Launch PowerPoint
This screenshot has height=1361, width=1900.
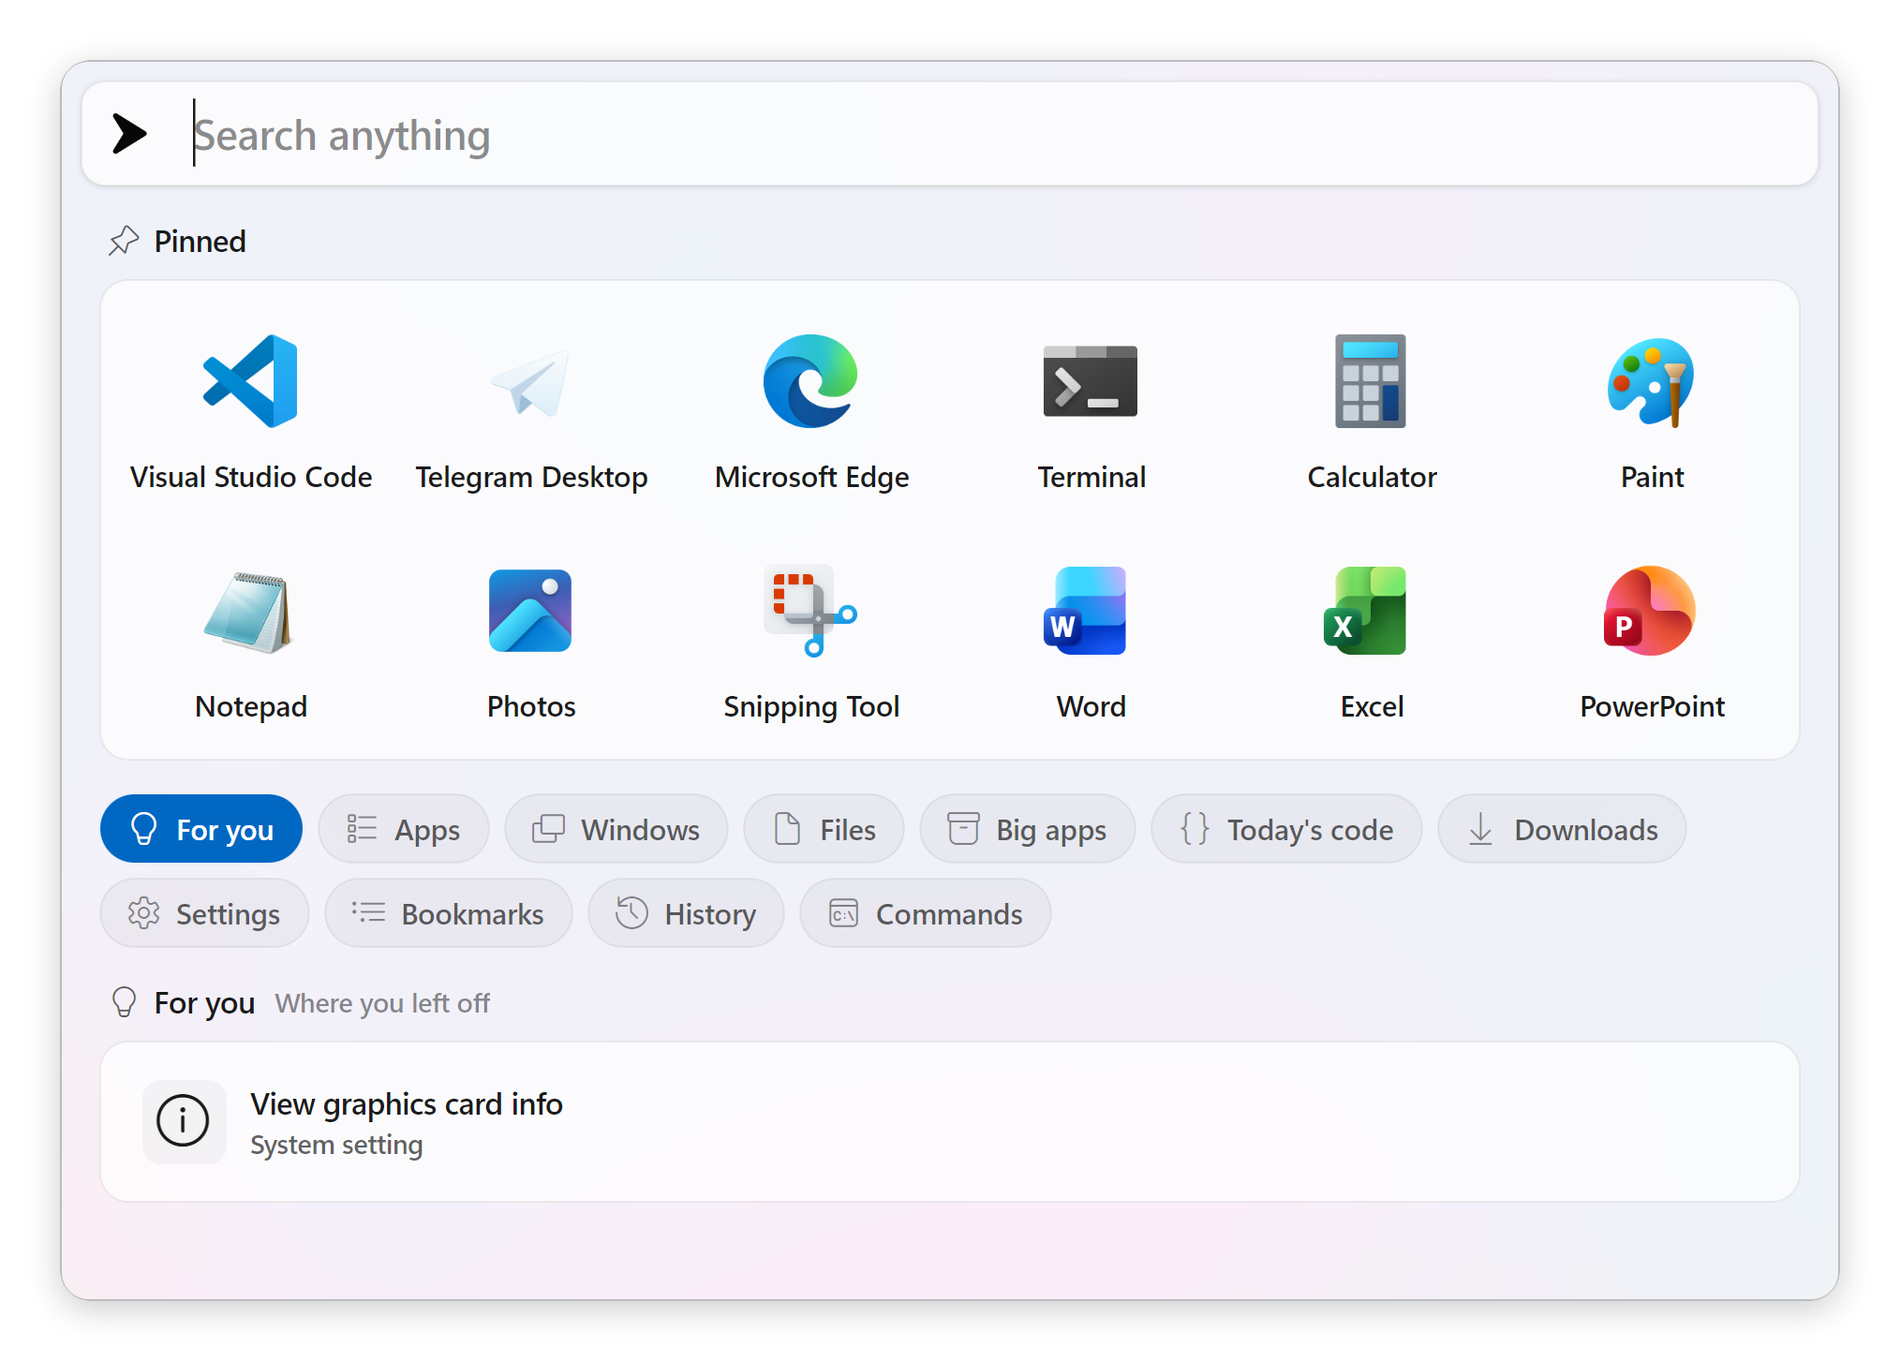click(x=1651, y=641)
